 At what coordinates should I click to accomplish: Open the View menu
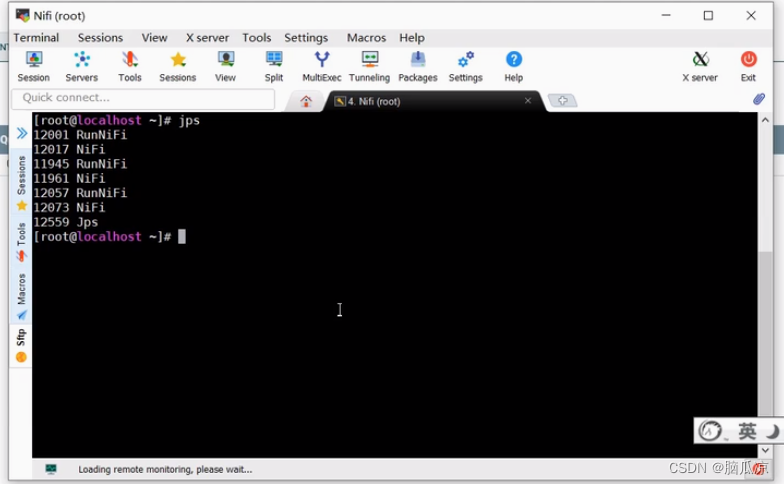pos(154,38)
